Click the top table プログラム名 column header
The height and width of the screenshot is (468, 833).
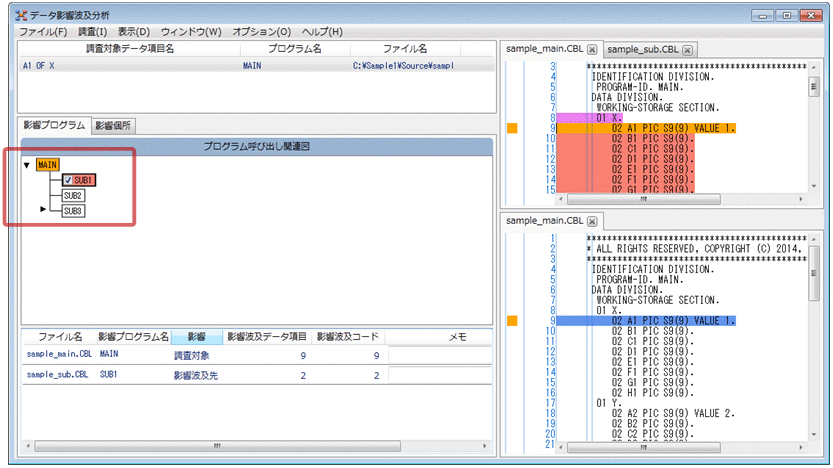point(295,49)
